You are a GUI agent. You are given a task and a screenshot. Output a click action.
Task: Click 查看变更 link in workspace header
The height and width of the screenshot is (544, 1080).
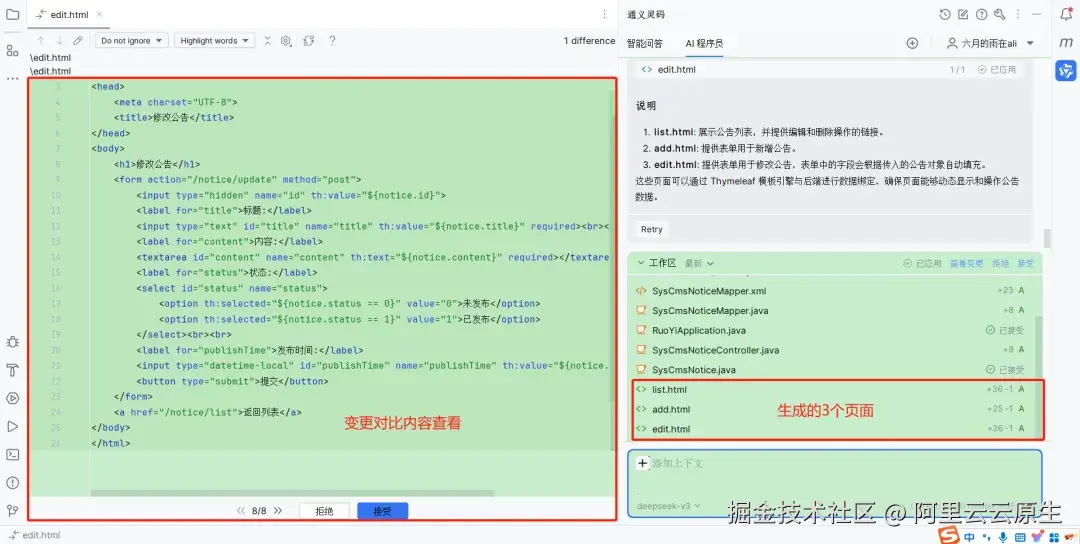968,263
